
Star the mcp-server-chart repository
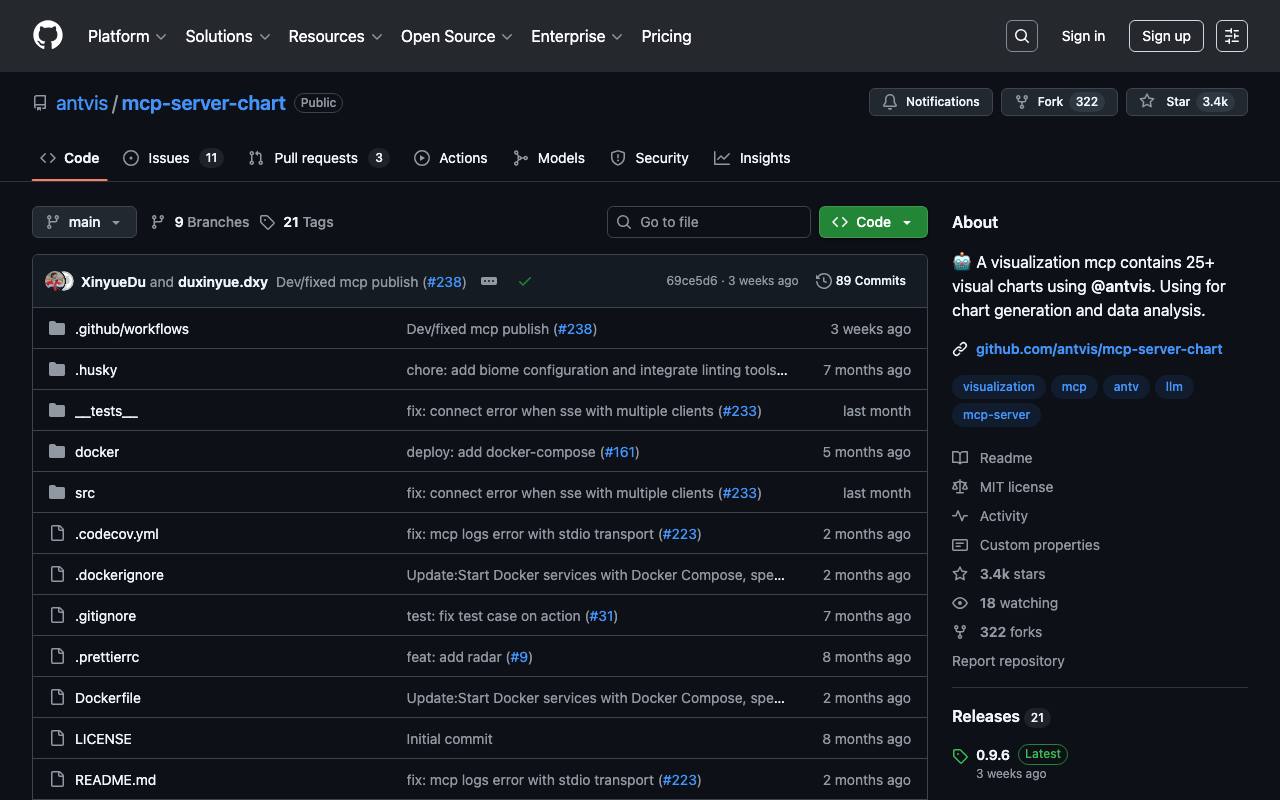[1186, 102]
